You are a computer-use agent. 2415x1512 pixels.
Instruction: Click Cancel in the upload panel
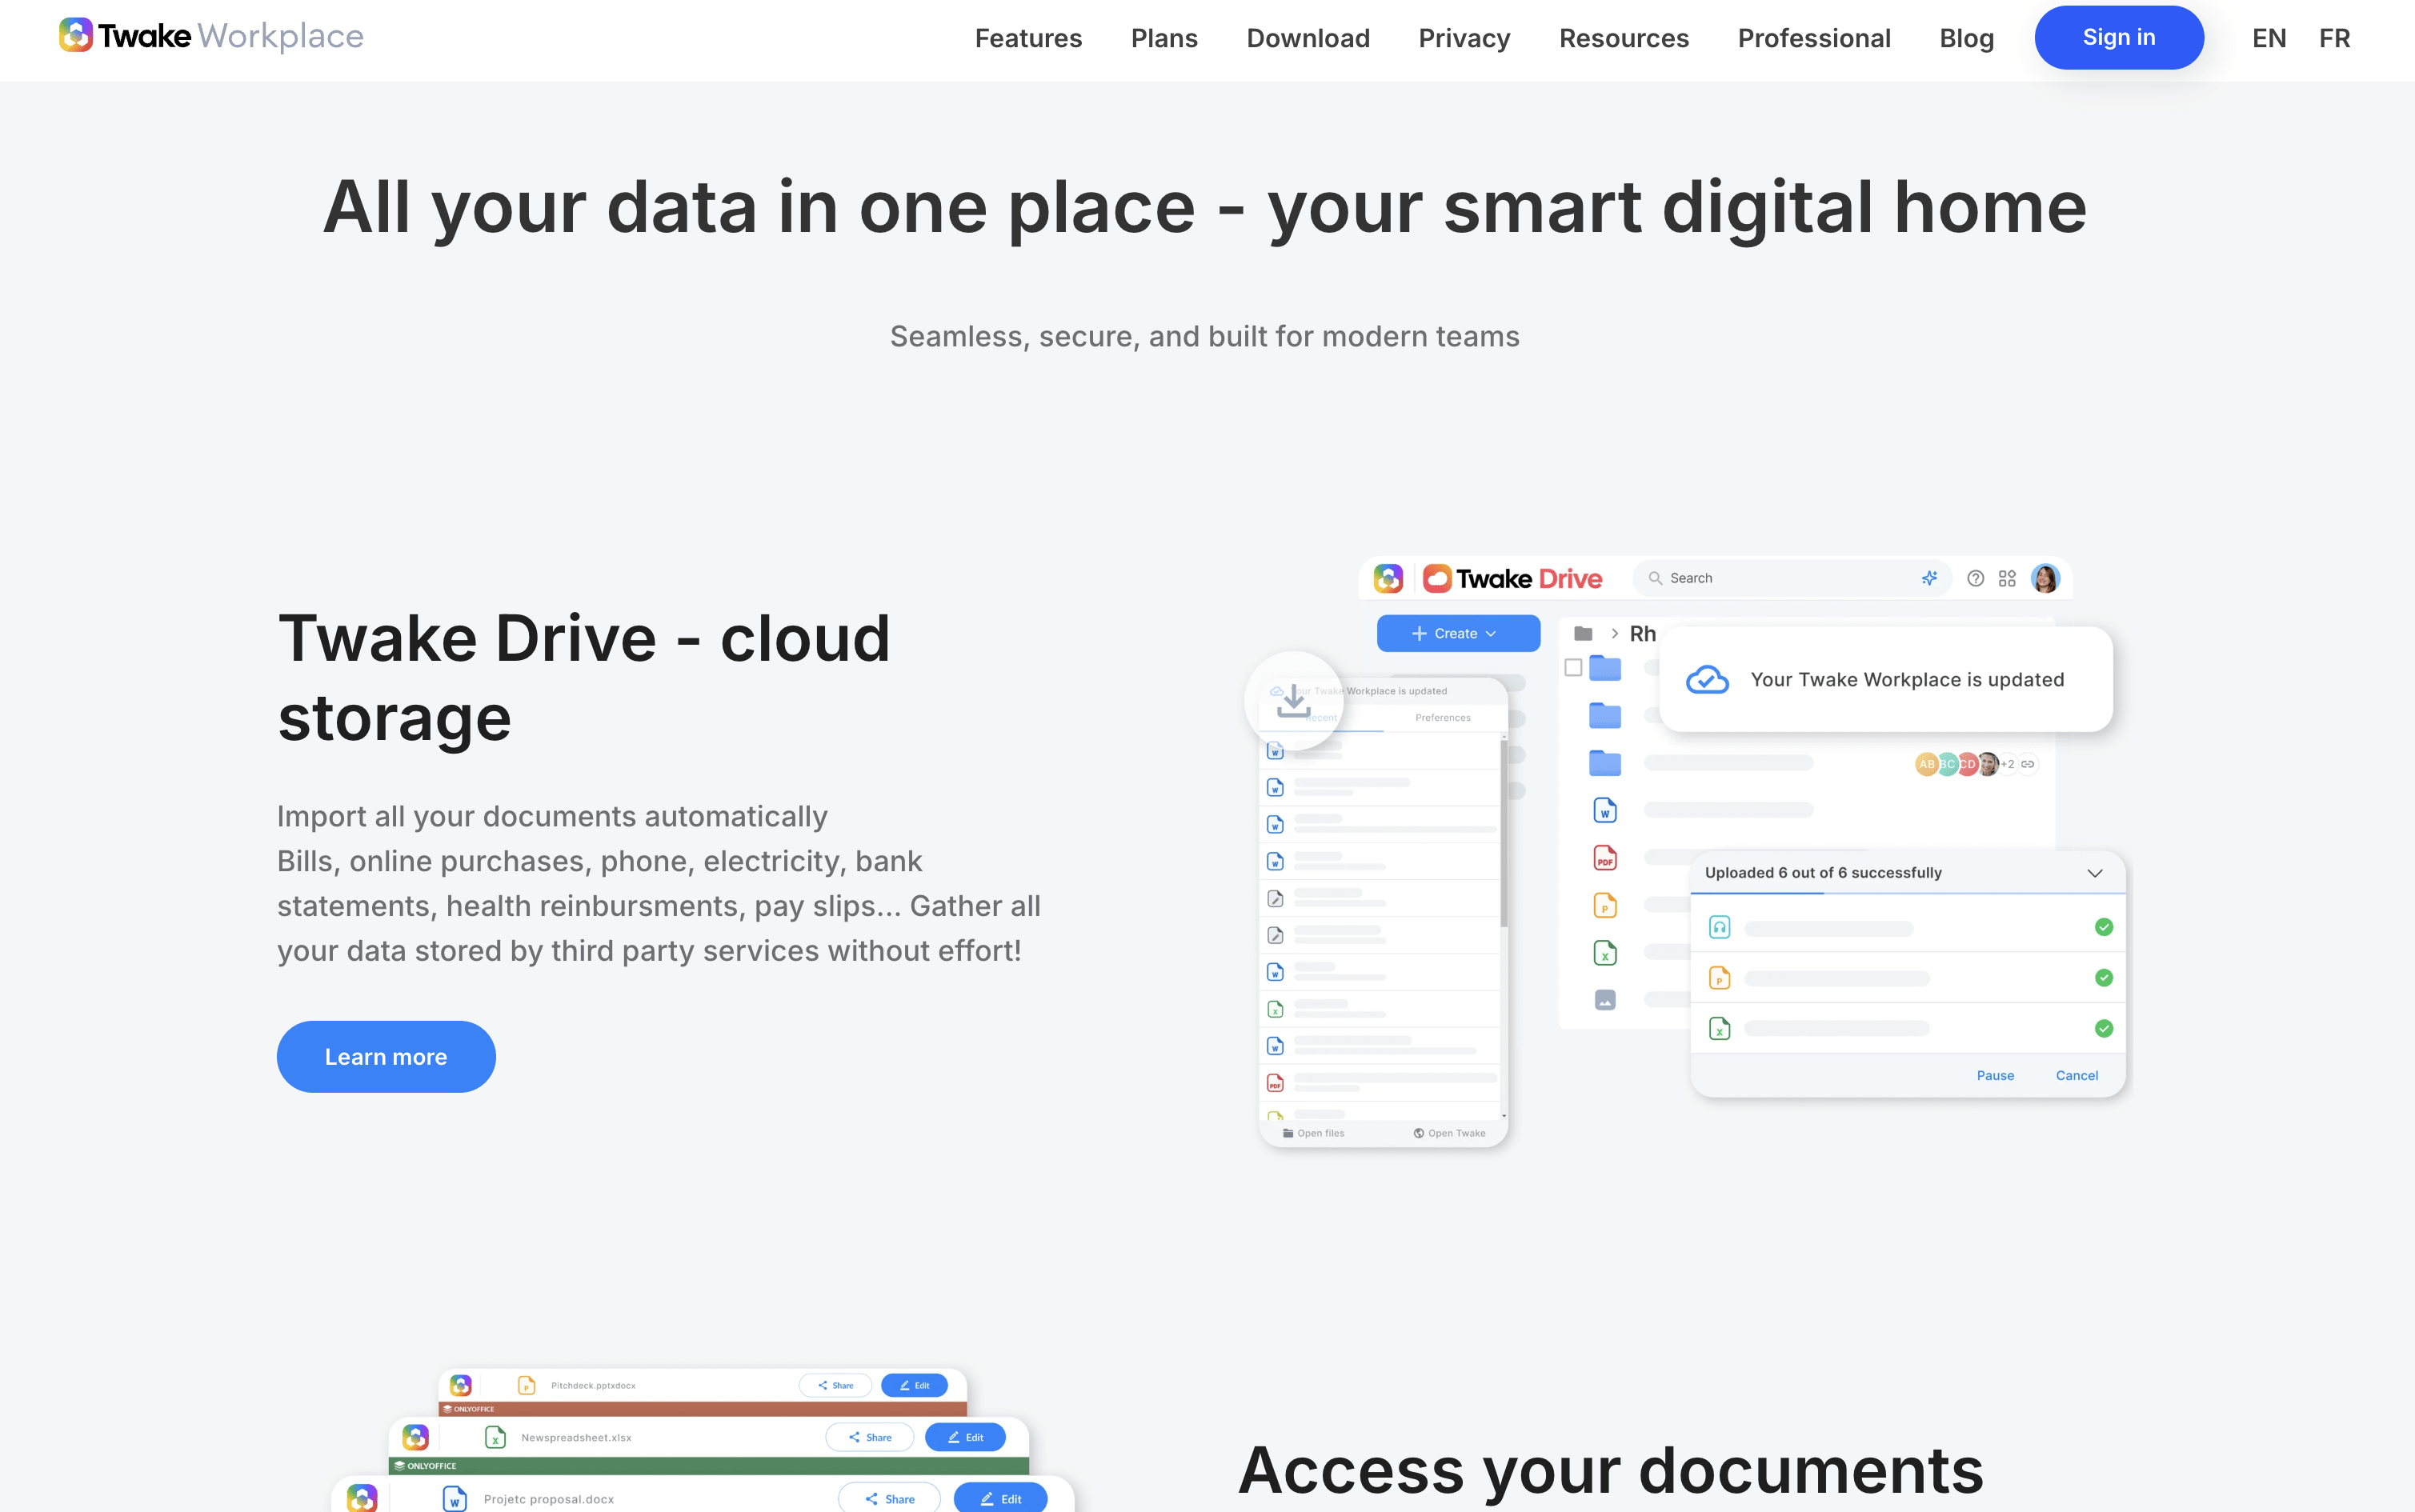pyautogui.click(x=2077, y=1075)
